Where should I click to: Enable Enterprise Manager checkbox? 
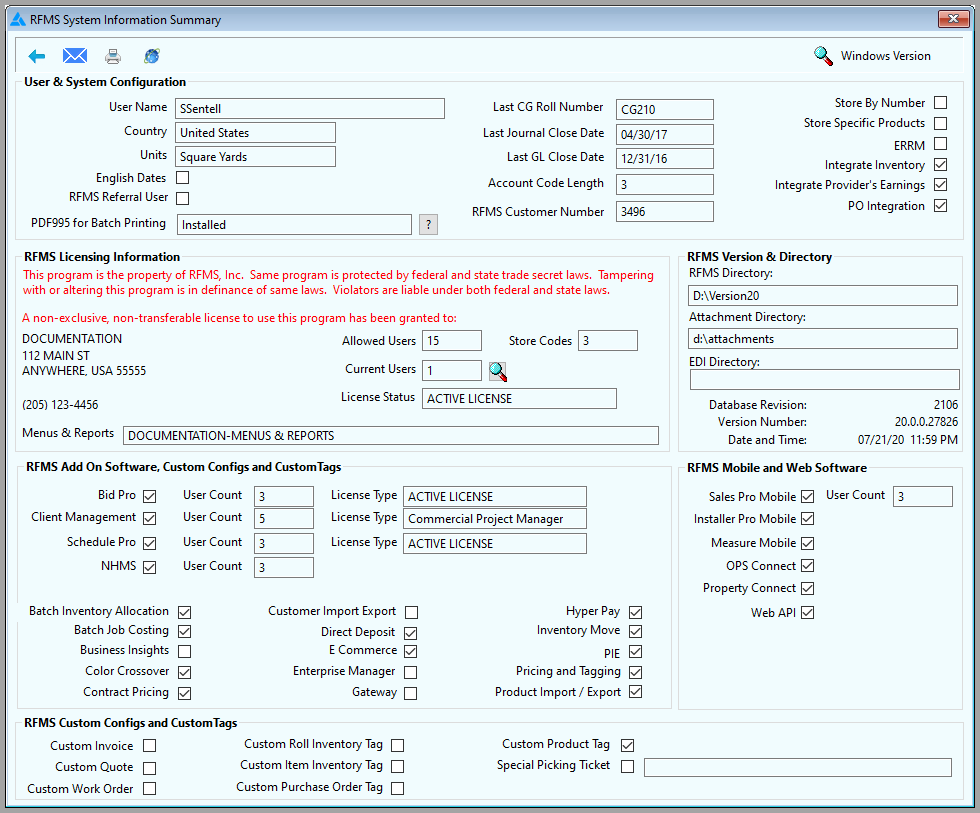click(411, 672)
